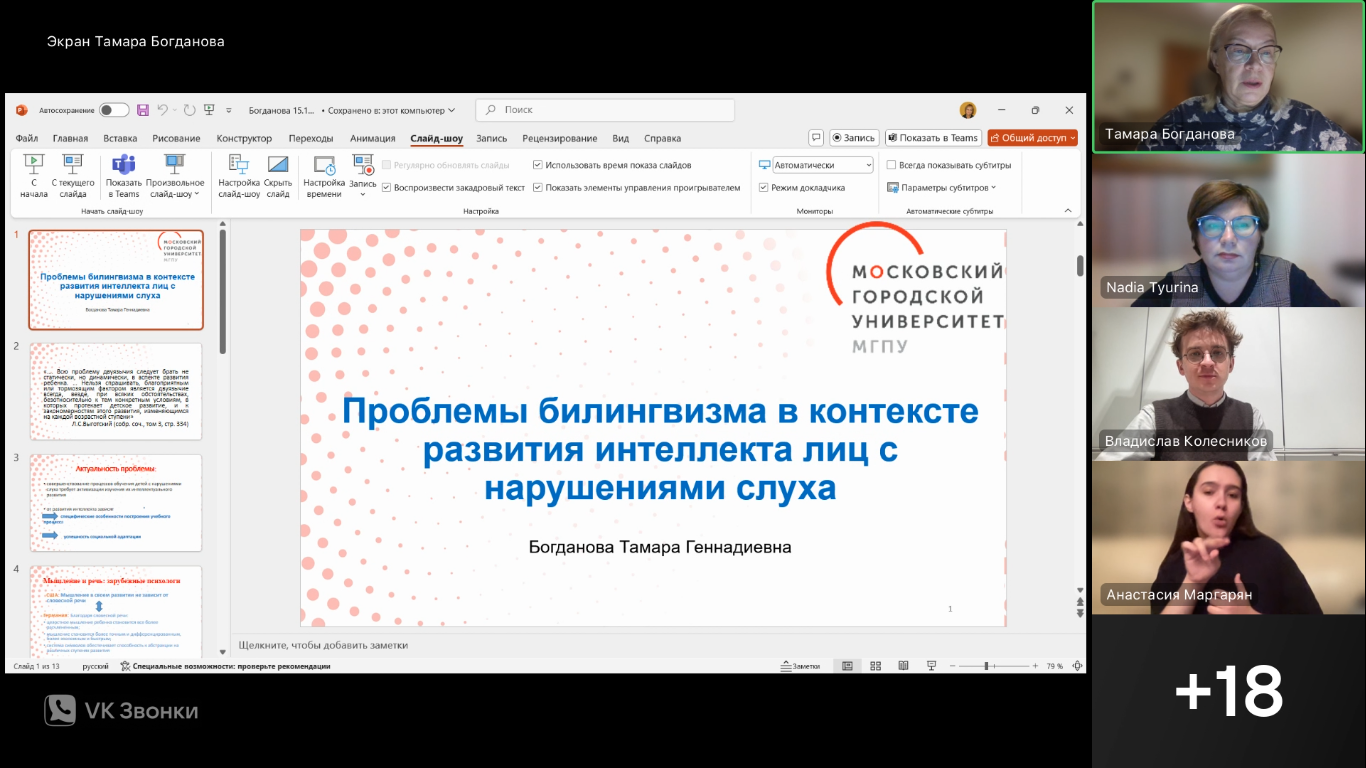
Task: Start slideshow with the 'С начала' icon
Action: pos(33,167)
